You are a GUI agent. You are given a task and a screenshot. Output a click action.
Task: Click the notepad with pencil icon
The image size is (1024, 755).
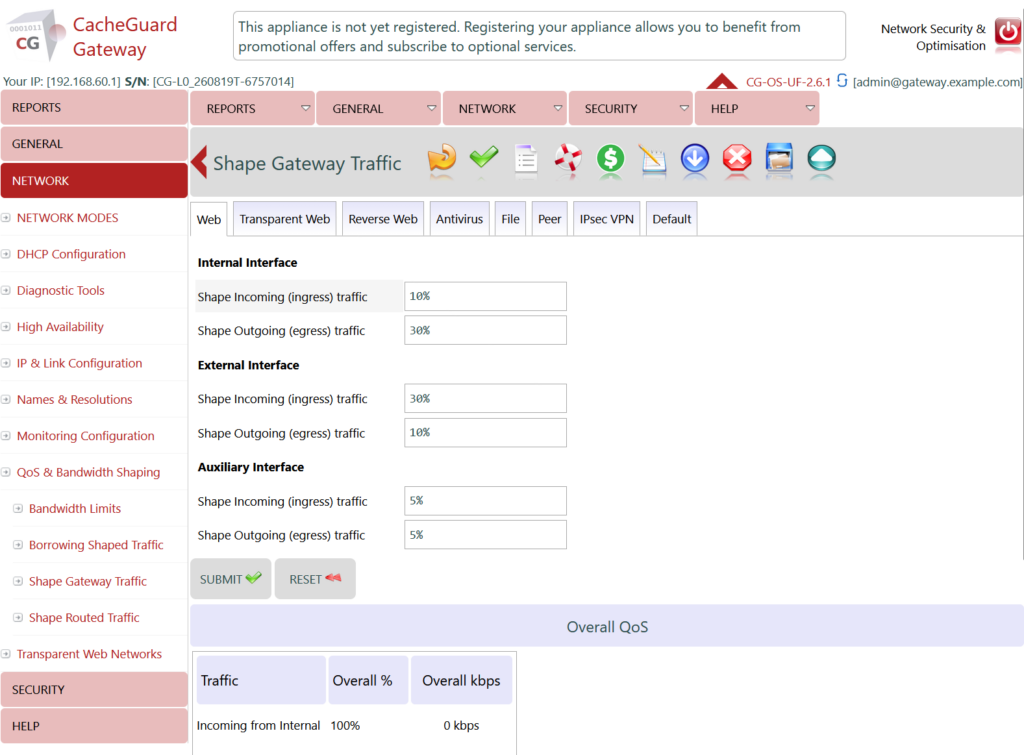pos(652,159)
